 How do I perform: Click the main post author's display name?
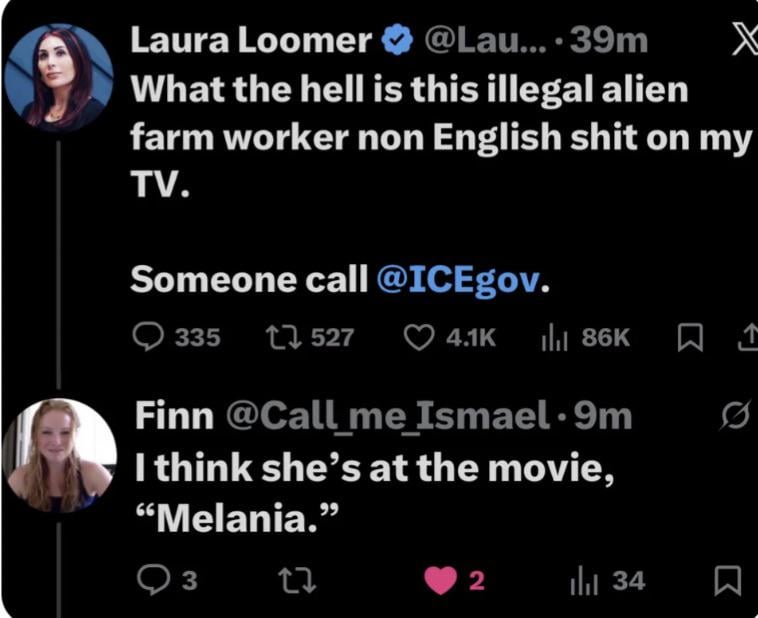tap(251, 40)
